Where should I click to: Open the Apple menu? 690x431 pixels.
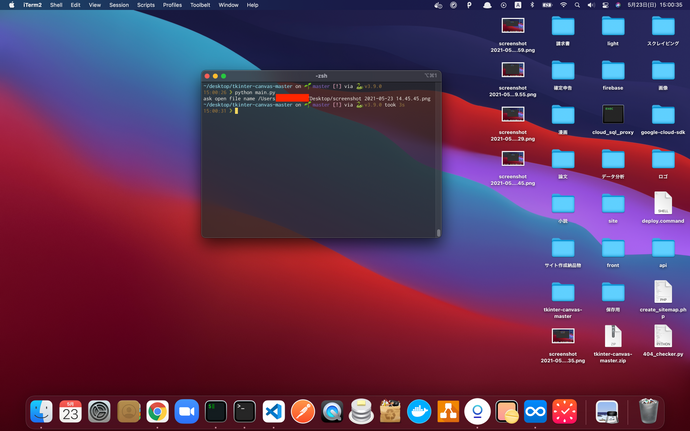coord(10,5)
